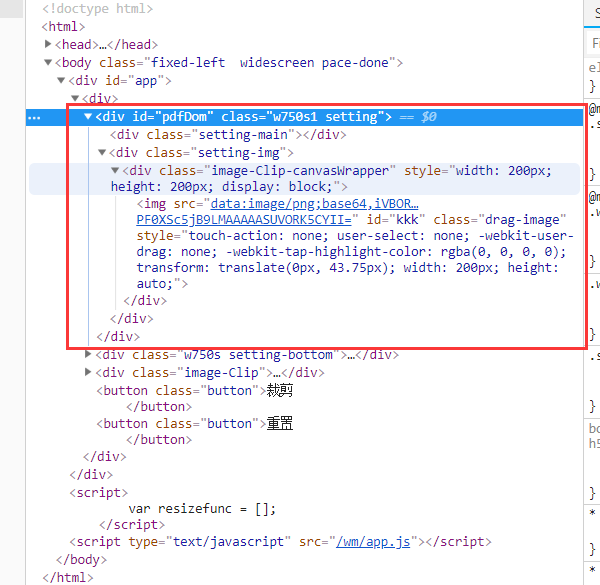Collapse the body fixed-left element

click(48, 62)
